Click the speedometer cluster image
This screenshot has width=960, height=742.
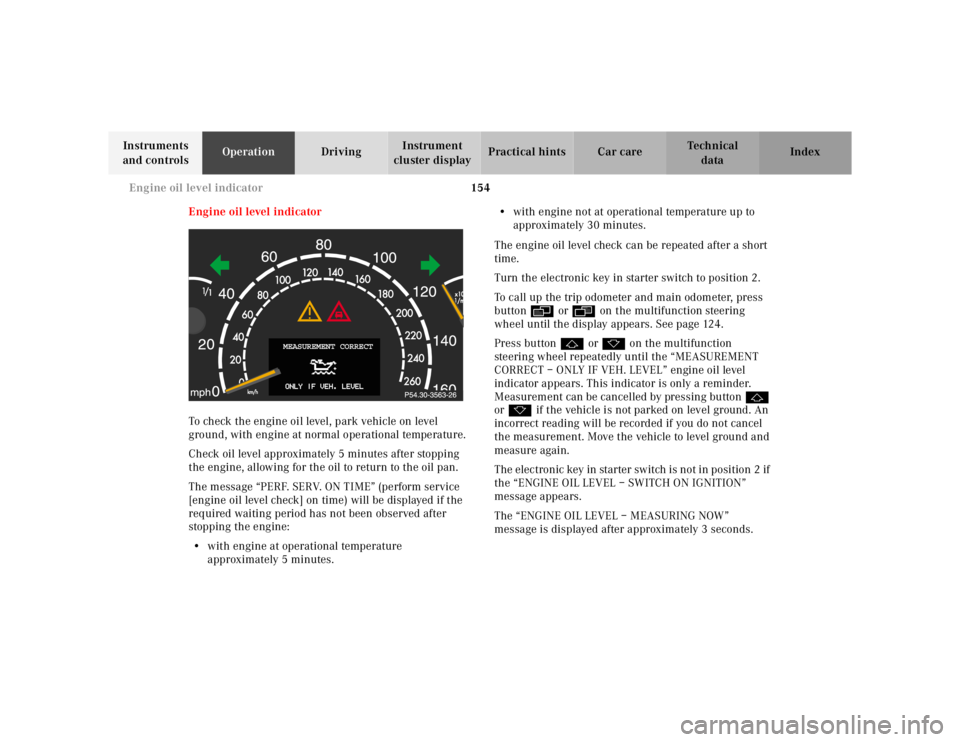click(x=326, y=315)
